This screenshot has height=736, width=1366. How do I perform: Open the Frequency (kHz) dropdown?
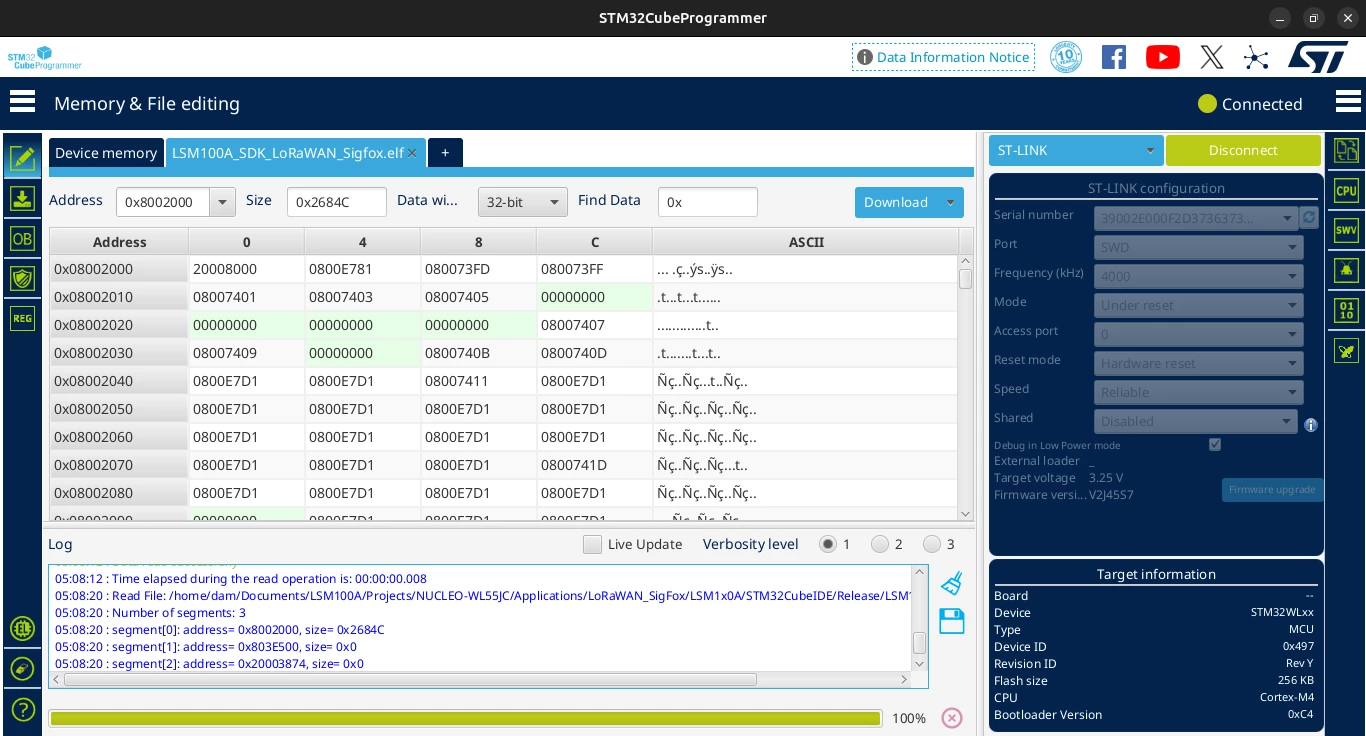click(x=1198, y=276)
